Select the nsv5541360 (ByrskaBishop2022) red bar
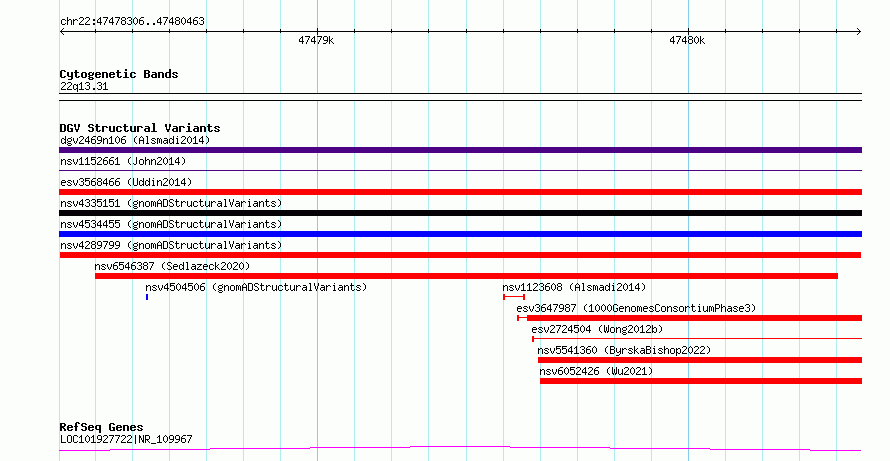 (699, 360)
